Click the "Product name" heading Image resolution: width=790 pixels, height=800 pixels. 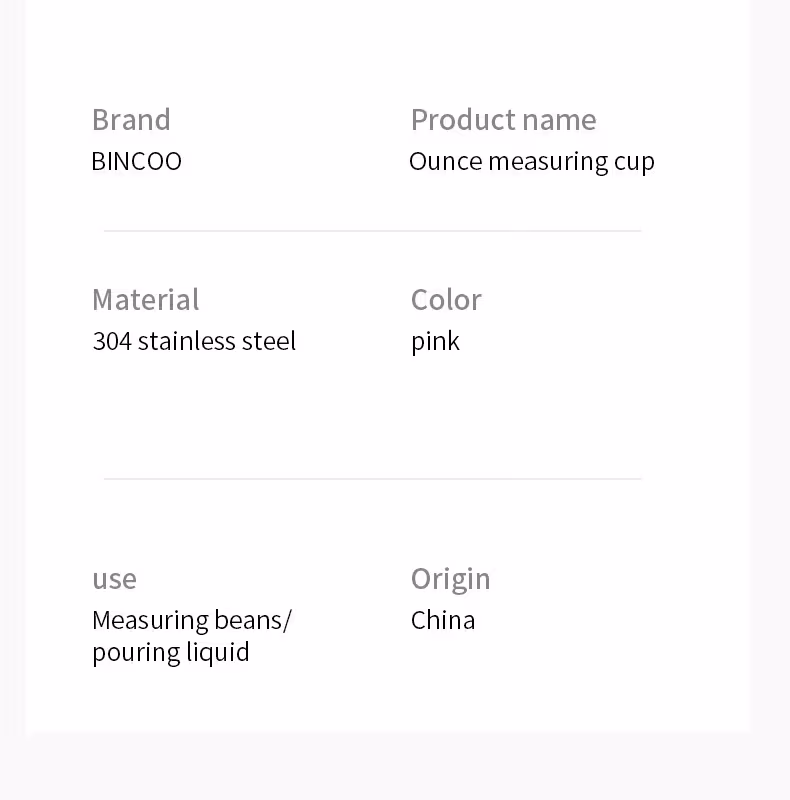(x=503, y=120)
